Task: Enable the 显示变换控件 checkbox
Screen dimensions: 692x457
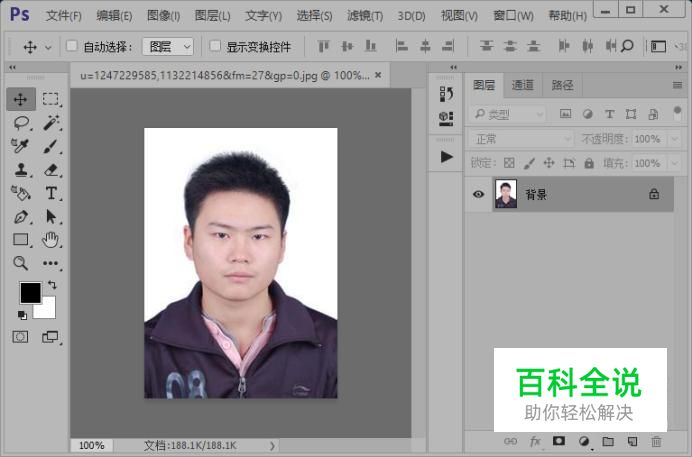Action: pyautogui.click(x=215, y=45)
